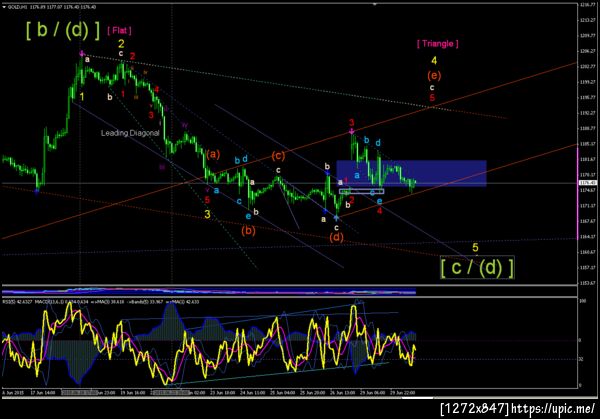The height and width of the screenshot is (419, 600).
Task: Select the small white outlined rectangle
Action: (x=361, y=191)
